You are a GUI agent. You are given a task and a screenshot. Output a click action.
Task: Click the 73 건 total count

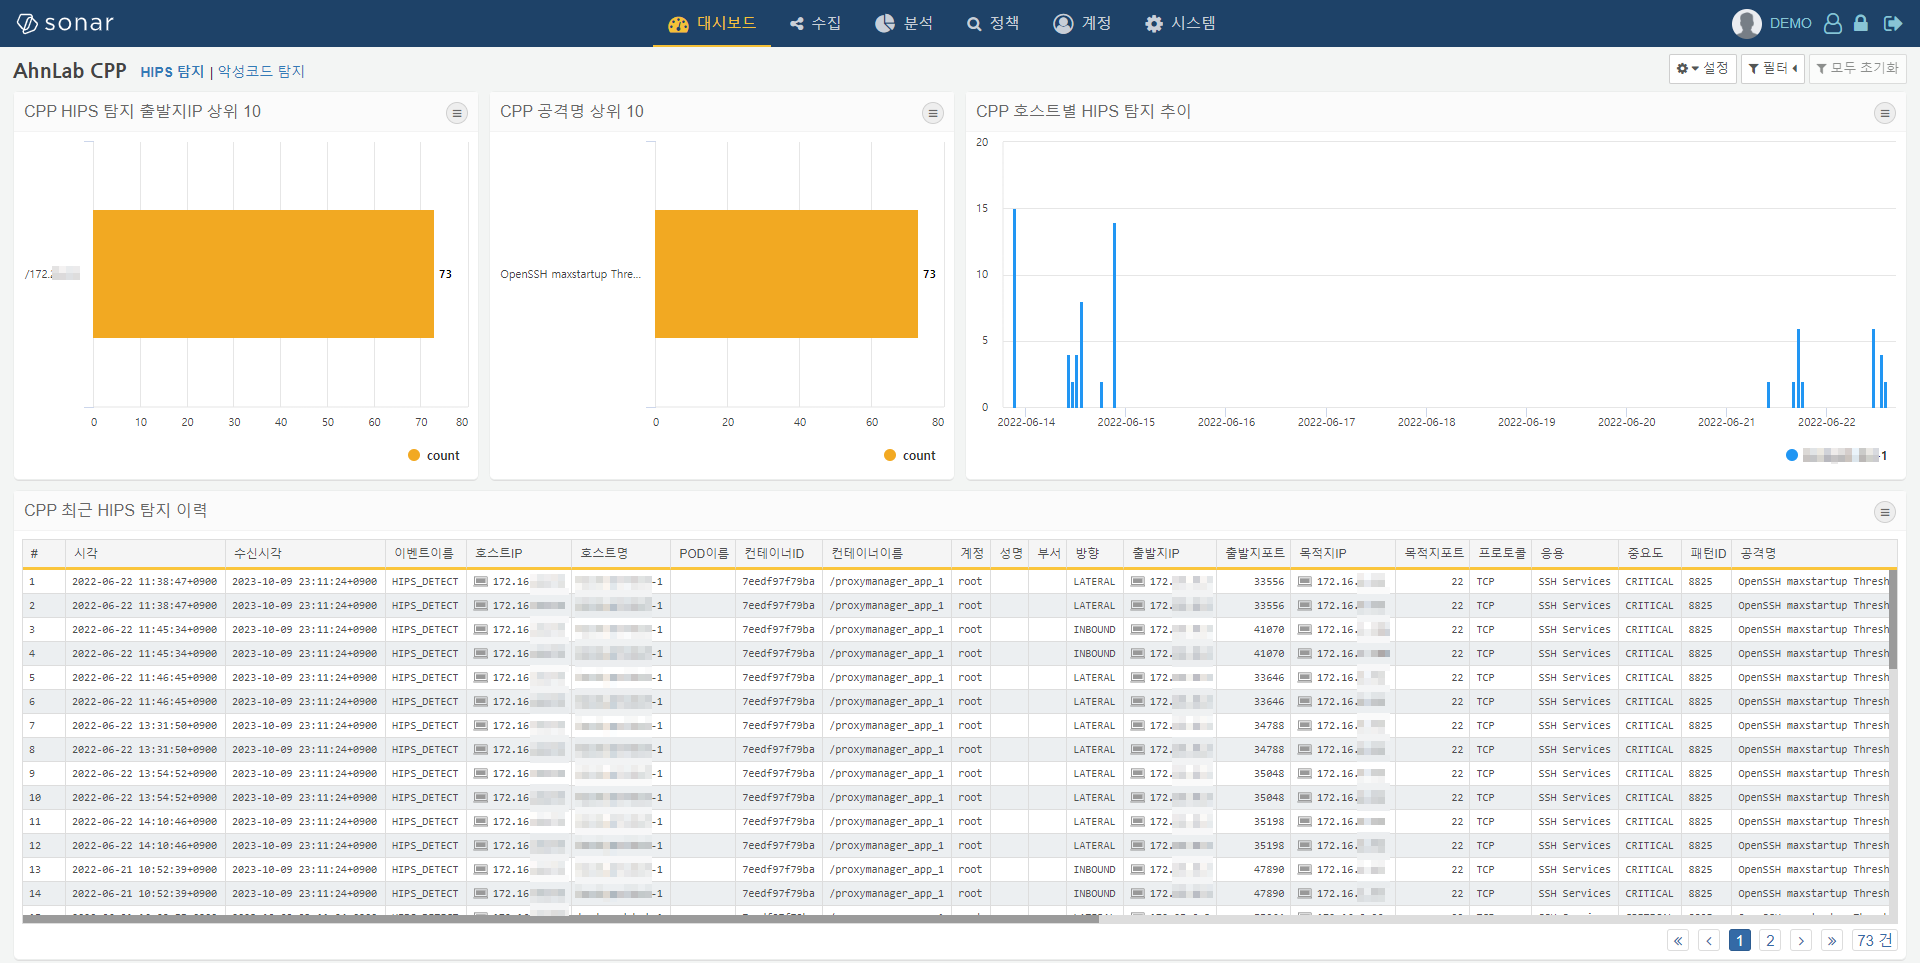coord(1874,940)
